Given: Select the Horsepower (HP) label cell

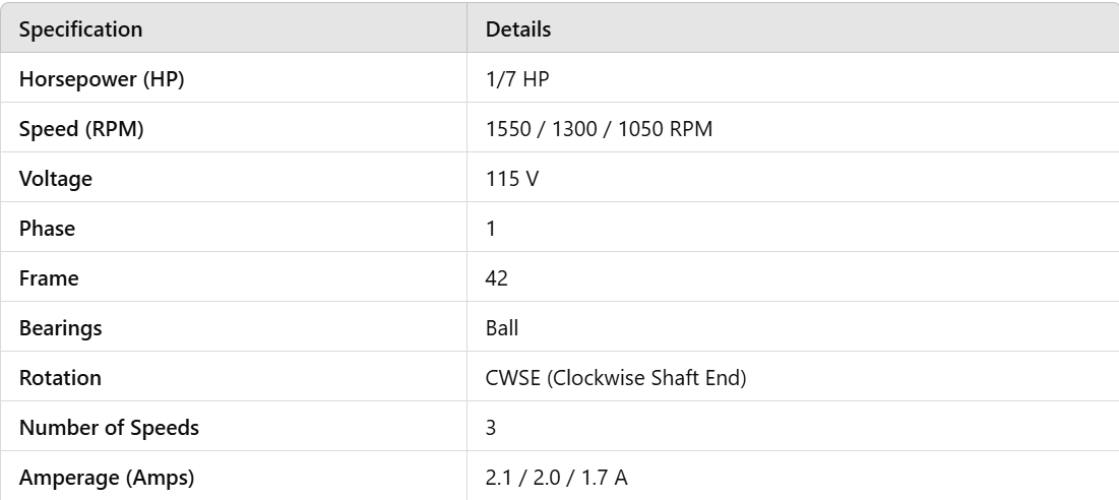Looking at the screenshot, I should (99, 79).
